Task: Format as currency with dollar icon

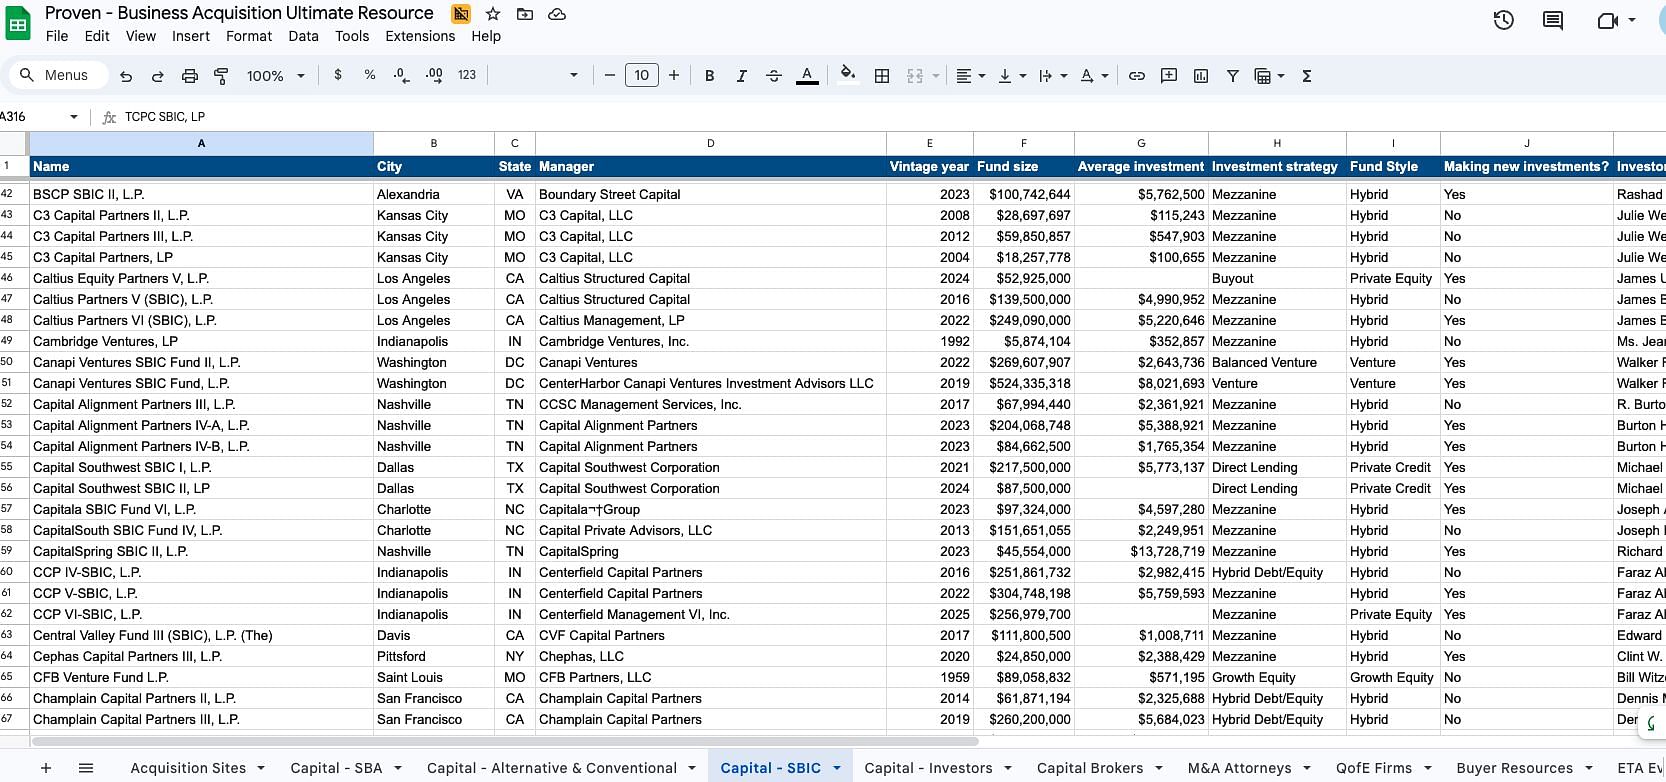Action: pos(338,75)
